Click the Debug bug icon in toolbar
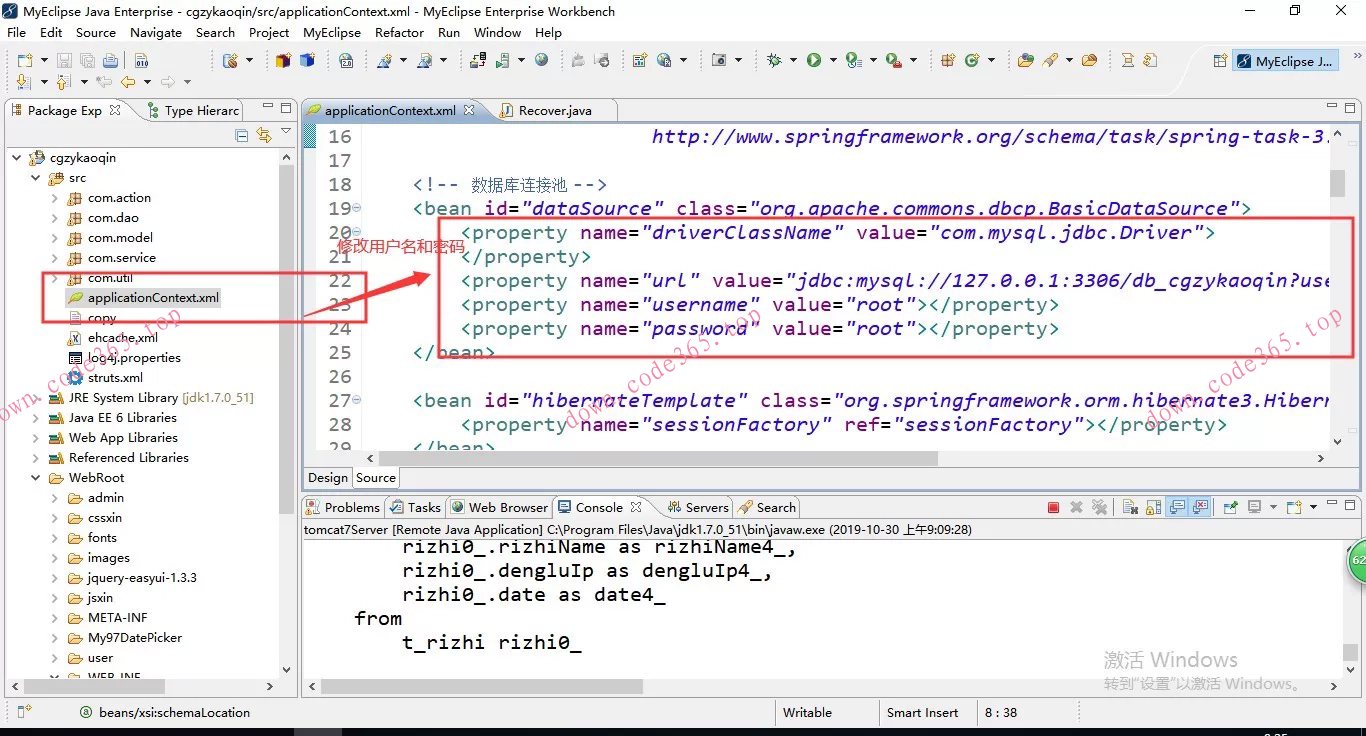This screenshot has height=736, width=1366. click(773, 61)
